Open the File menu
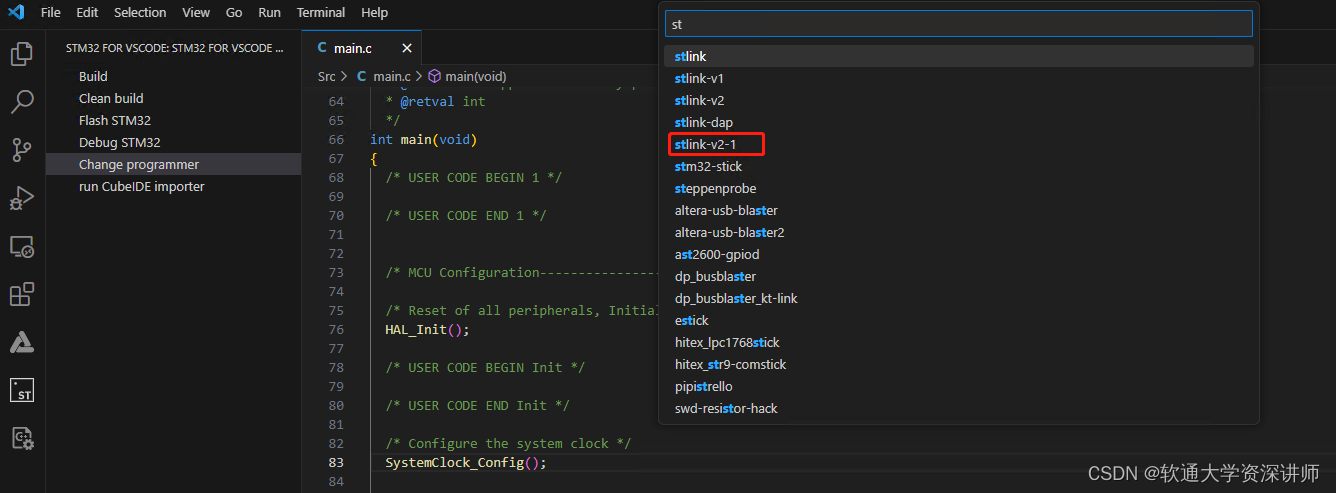The image size is (1336, 493). coord(51,12)
